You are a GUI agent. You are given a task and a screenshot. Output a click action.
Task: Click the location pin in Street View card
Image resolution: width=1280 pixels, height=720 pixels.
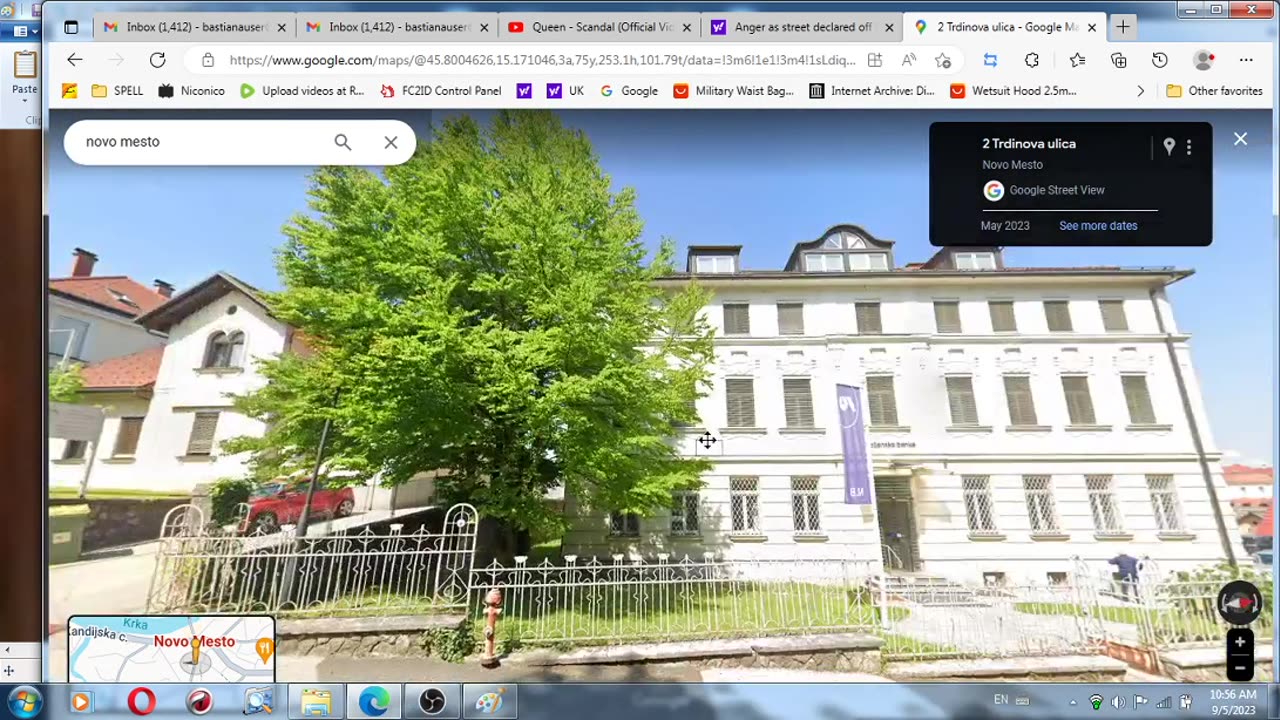tap(1169, 147)
